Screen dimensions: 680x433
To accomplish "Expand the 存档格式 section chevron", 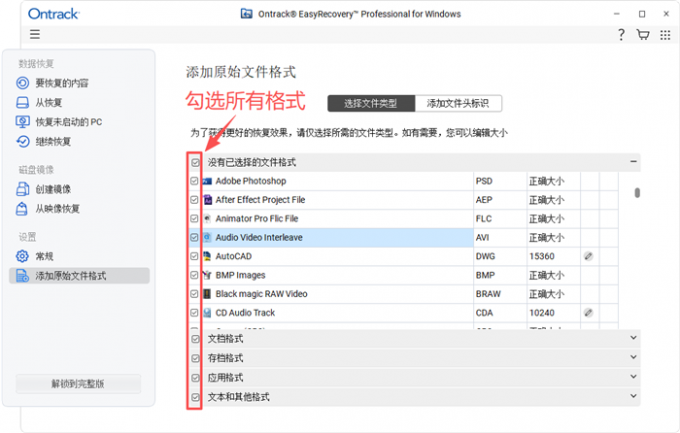I will [633, 357].
